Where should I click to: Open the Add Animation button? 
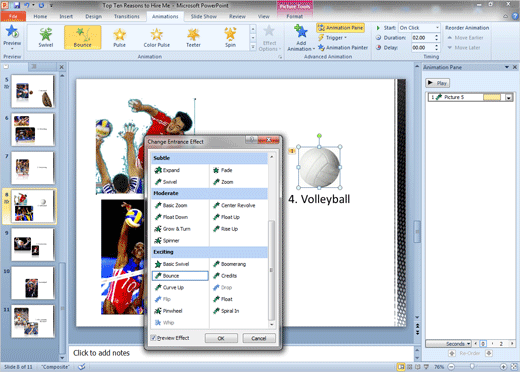(x=301, y=38)
